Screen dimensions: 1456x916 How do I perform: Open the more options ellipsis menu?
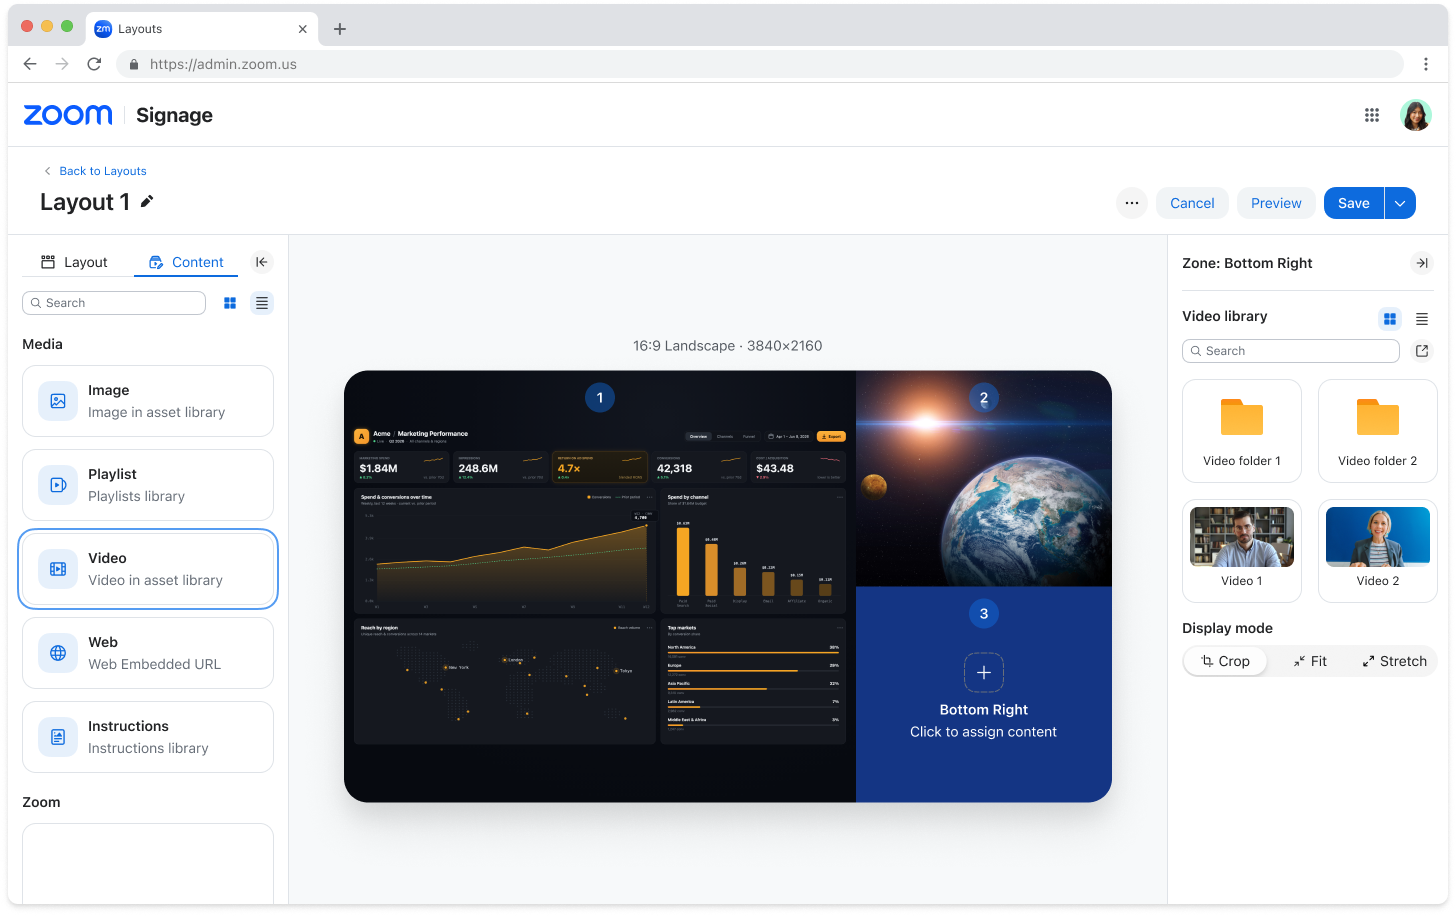[1132, 203]
